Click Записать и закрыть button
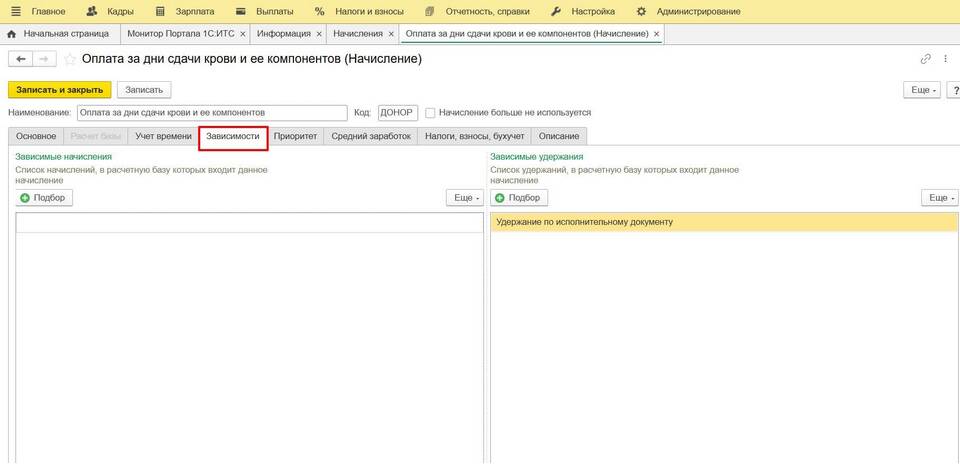Image resolution: width=960 pixels, height=467 pixels. coord(59,90)
